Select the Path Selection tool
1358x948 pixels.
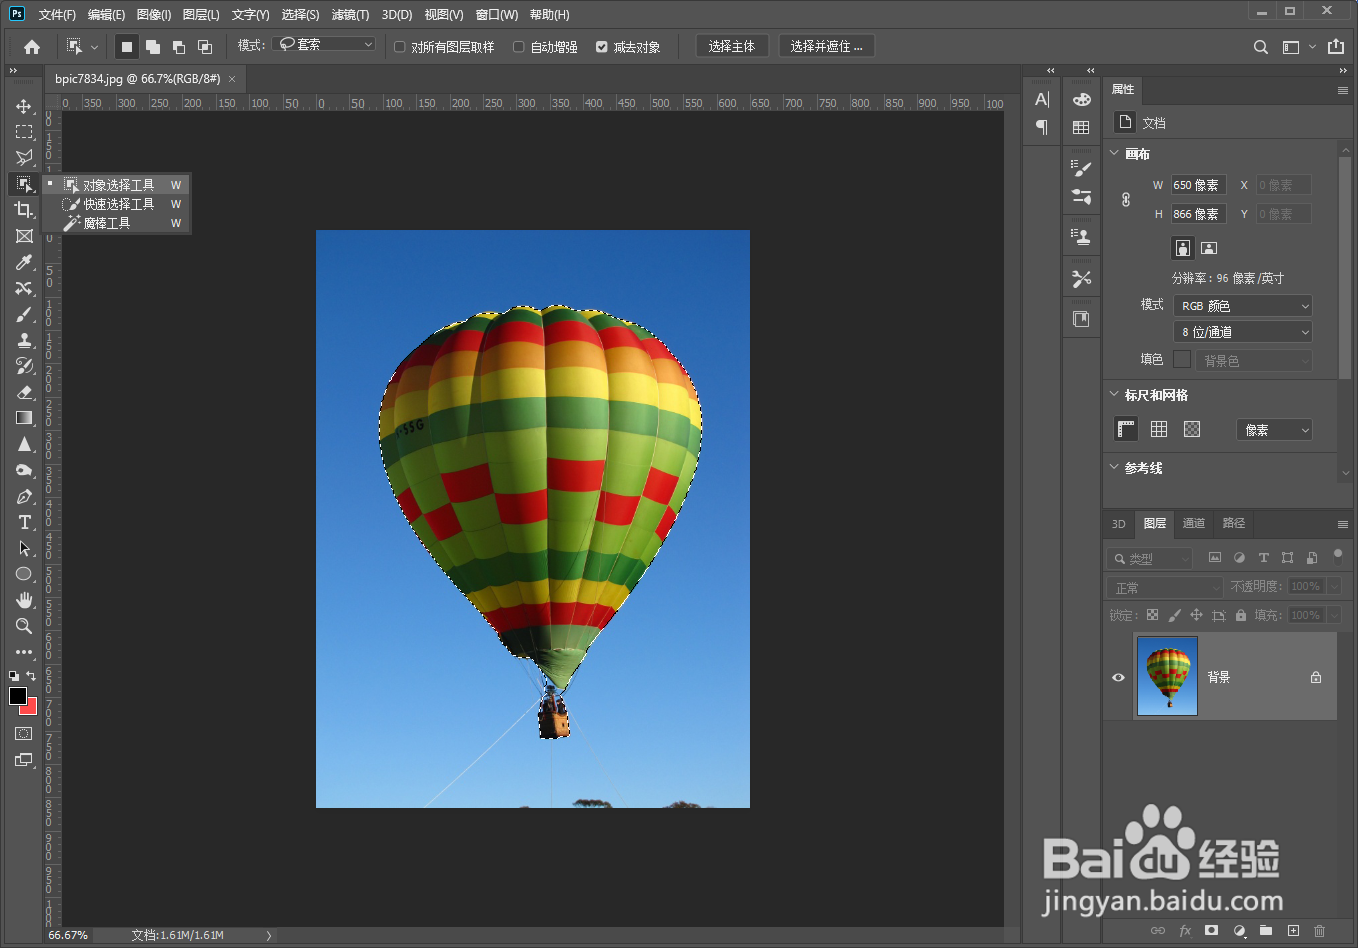coord(24,548)
